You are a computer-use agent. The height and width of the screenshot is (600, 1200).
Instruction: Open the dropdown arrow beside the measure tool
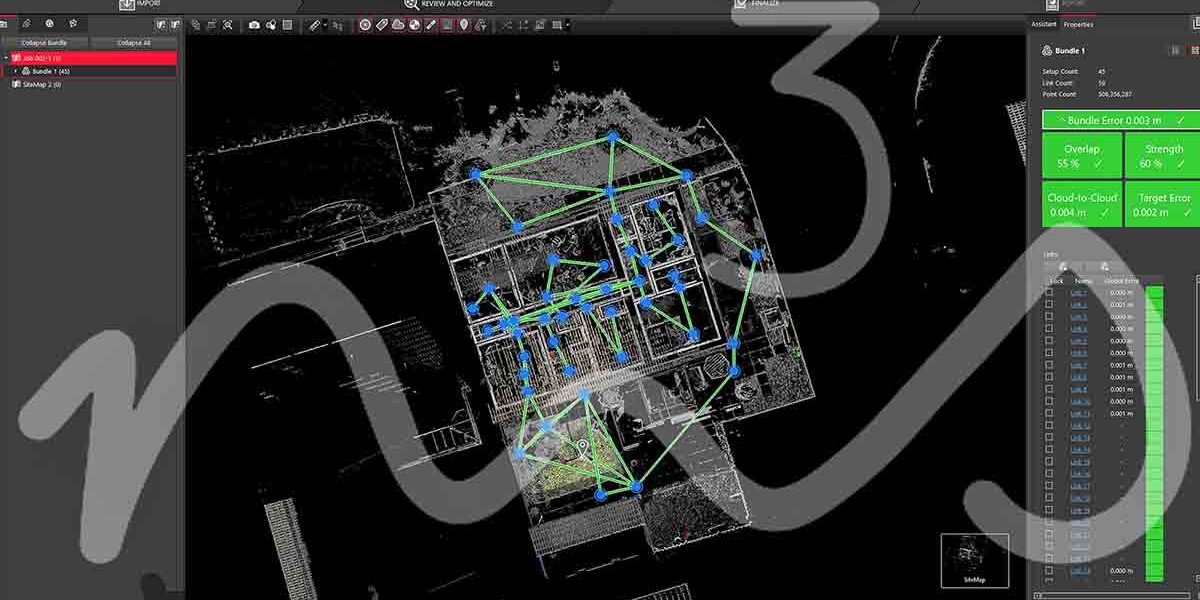click(325, 26)
